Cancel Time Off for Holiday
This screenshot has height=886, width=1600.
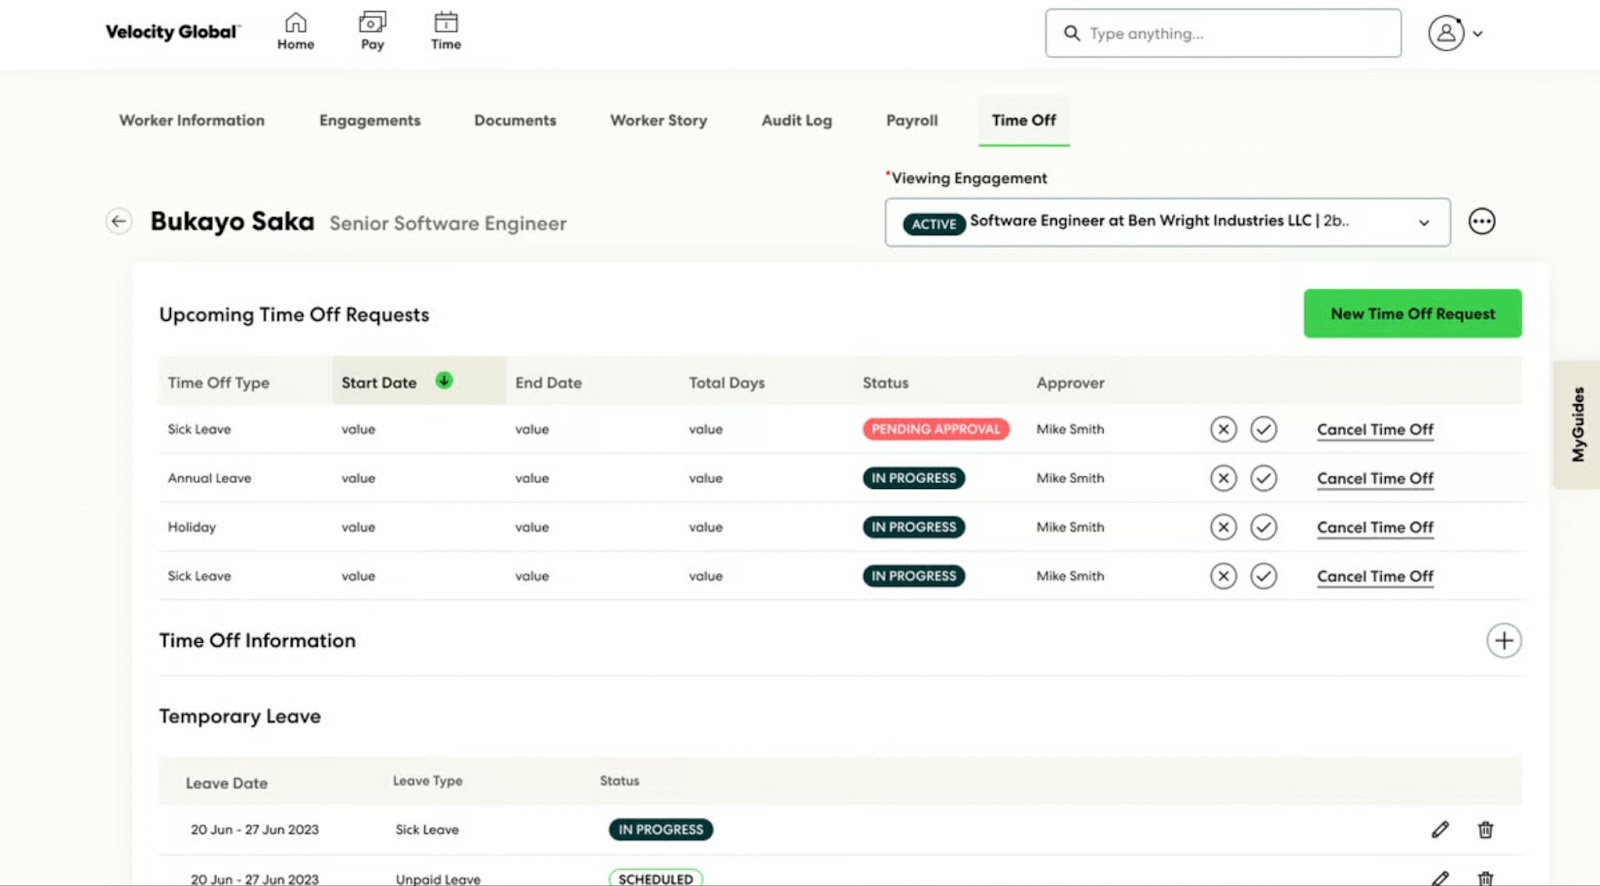point(1375,528)
